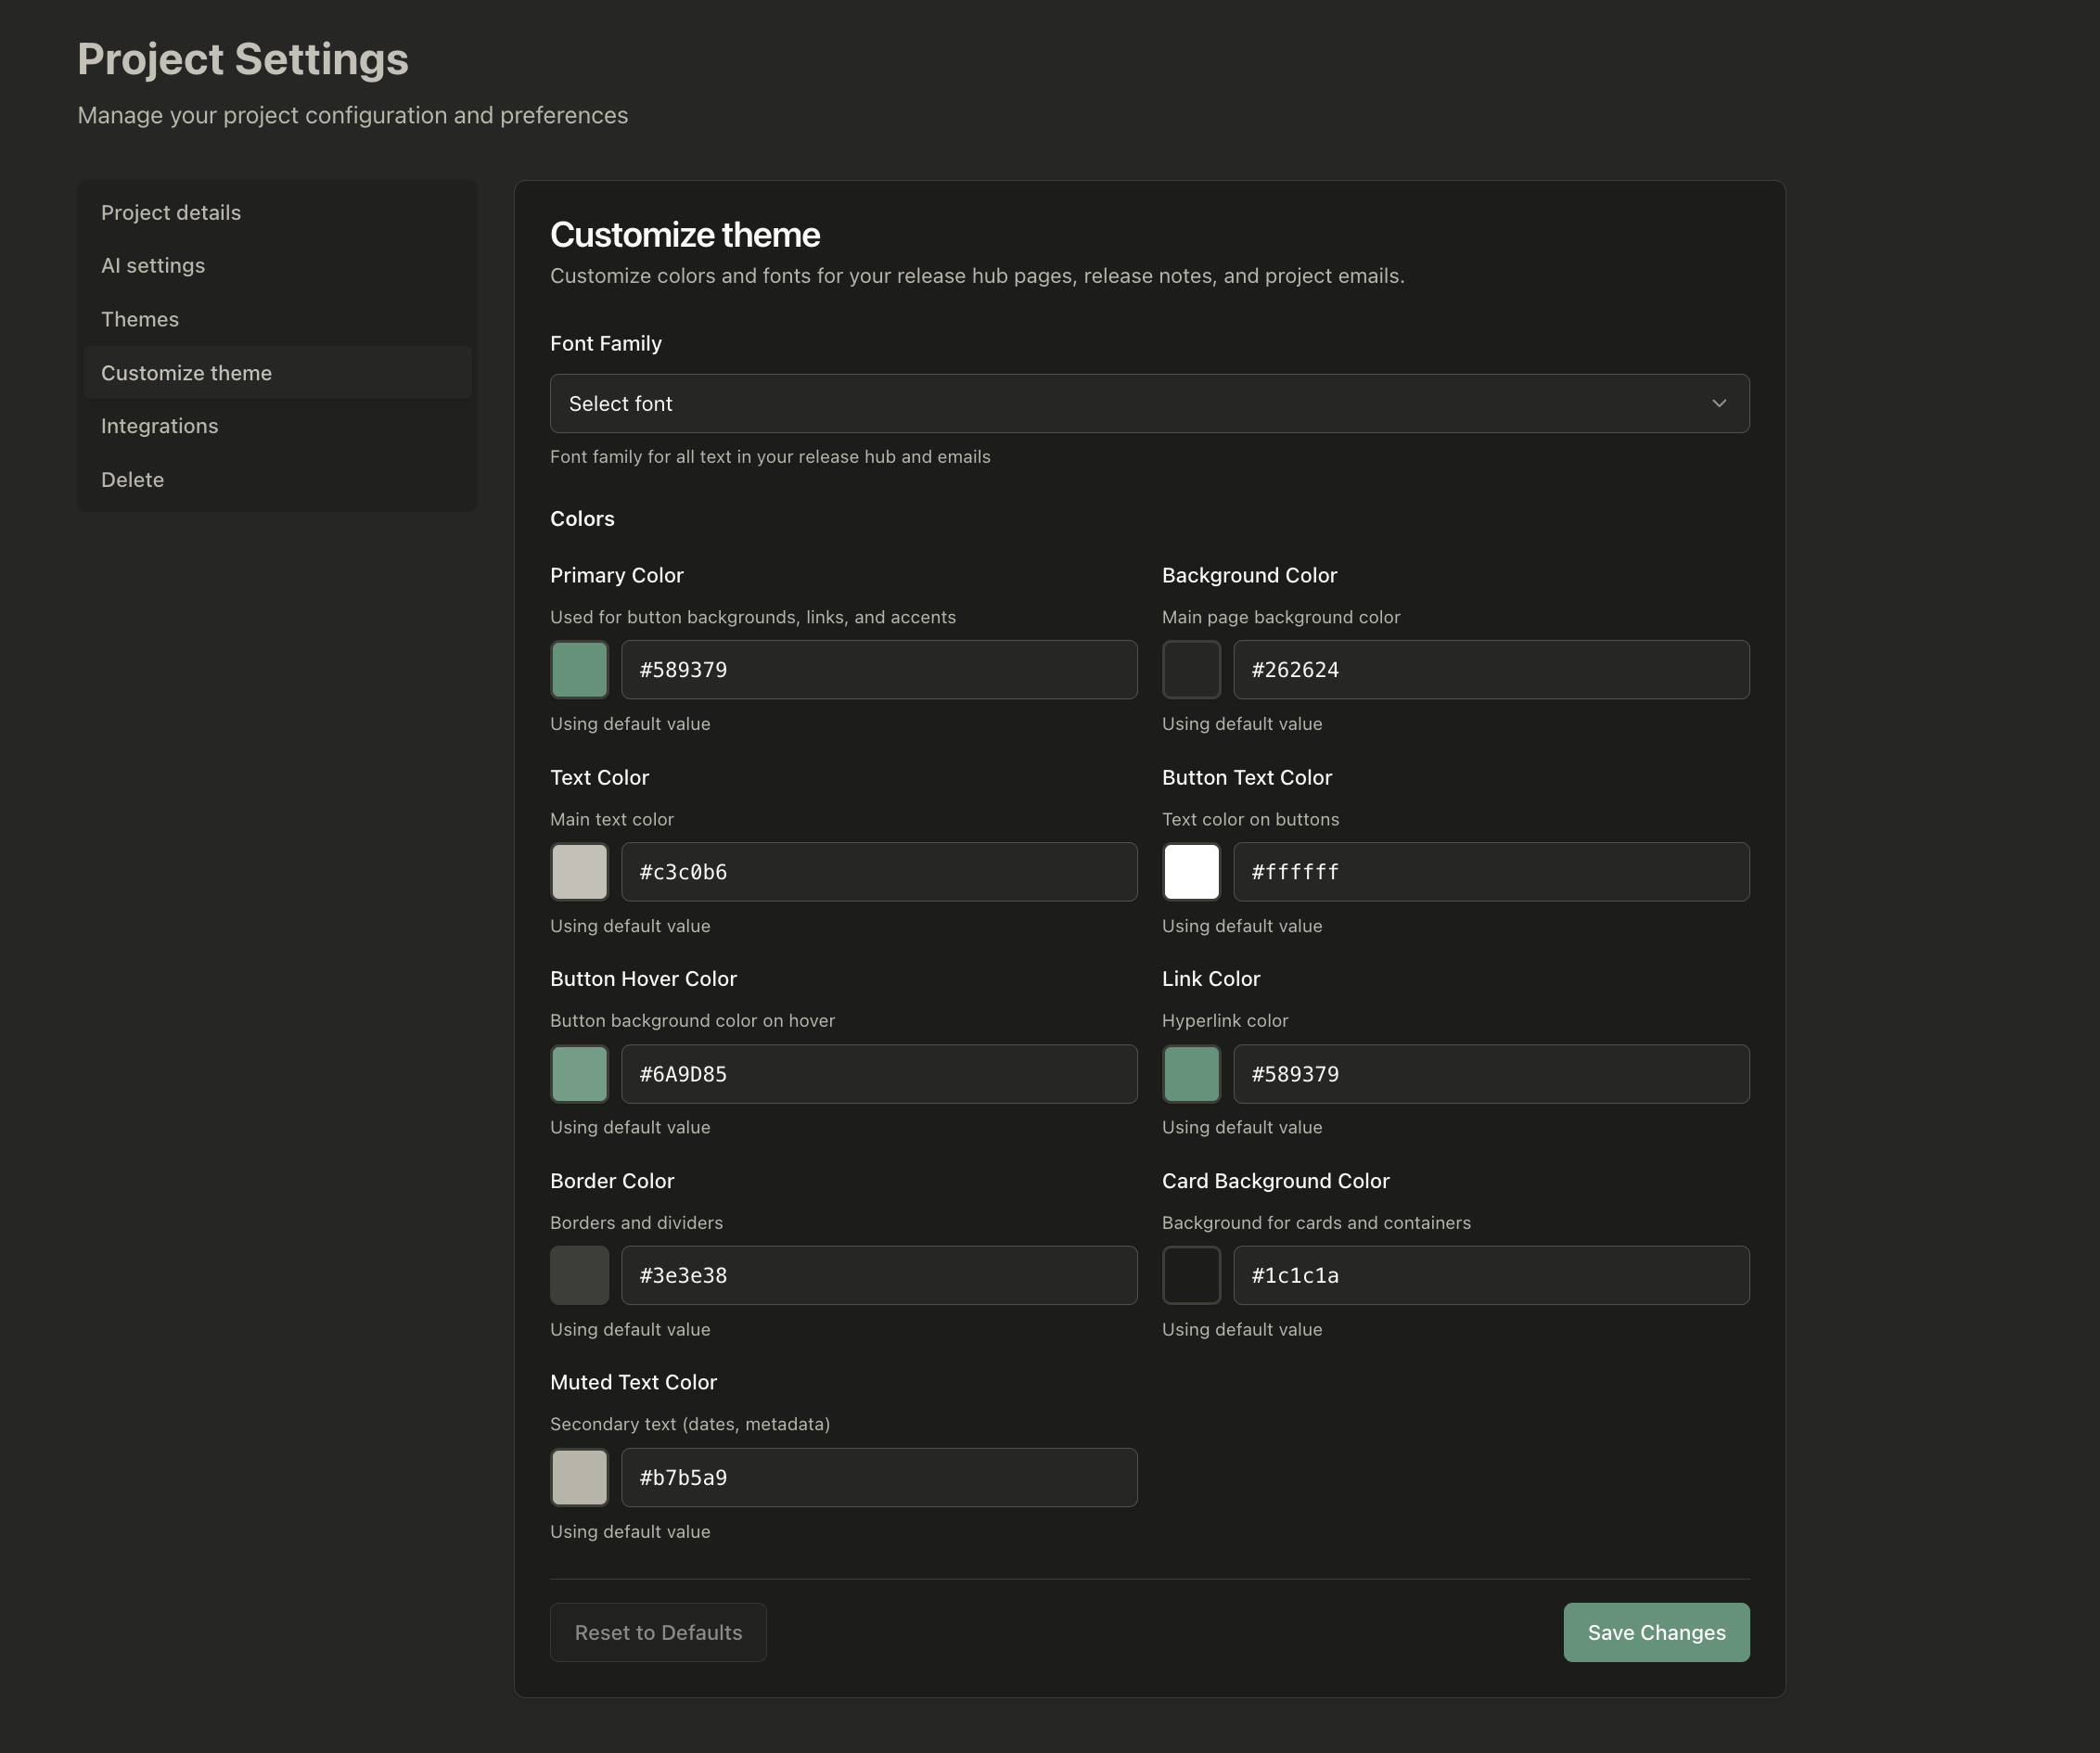Image resolution: width=2100 pixels, height=1753 pixels.
Task: Open the Button Hover Color swatch
Action: (579, 1073)
